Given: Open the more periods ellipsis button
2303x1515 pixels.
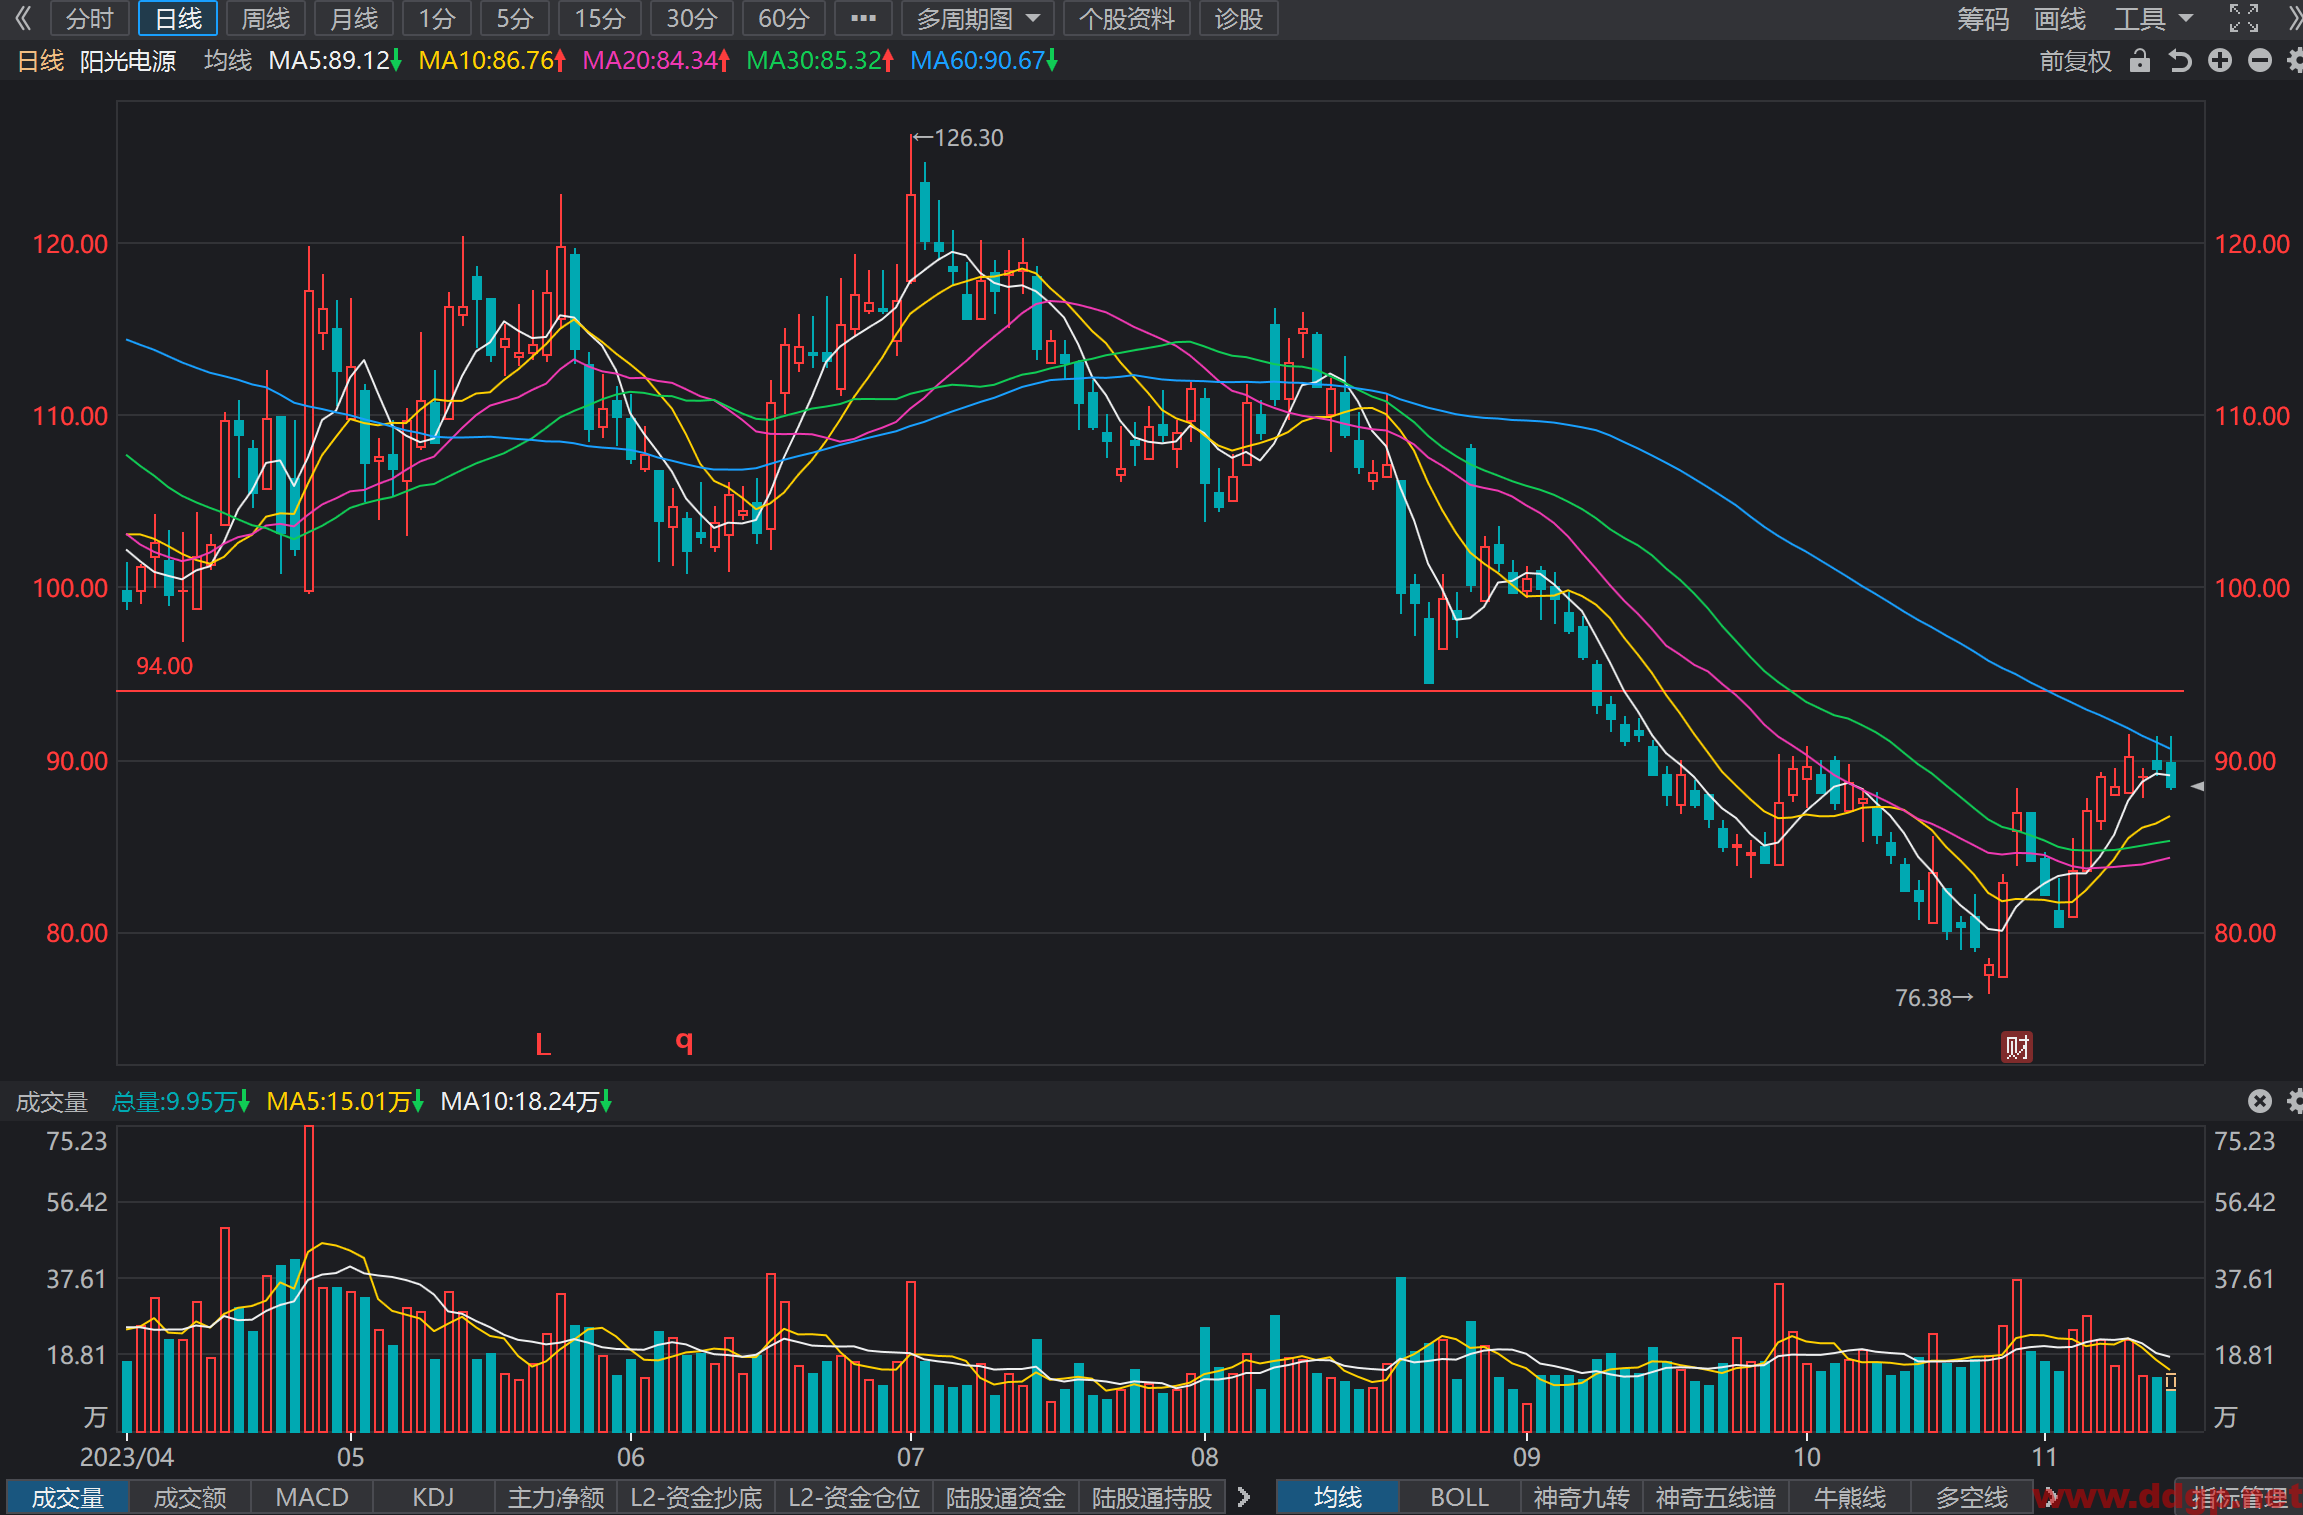Looking at the screenshot, I should pos(863,18).
